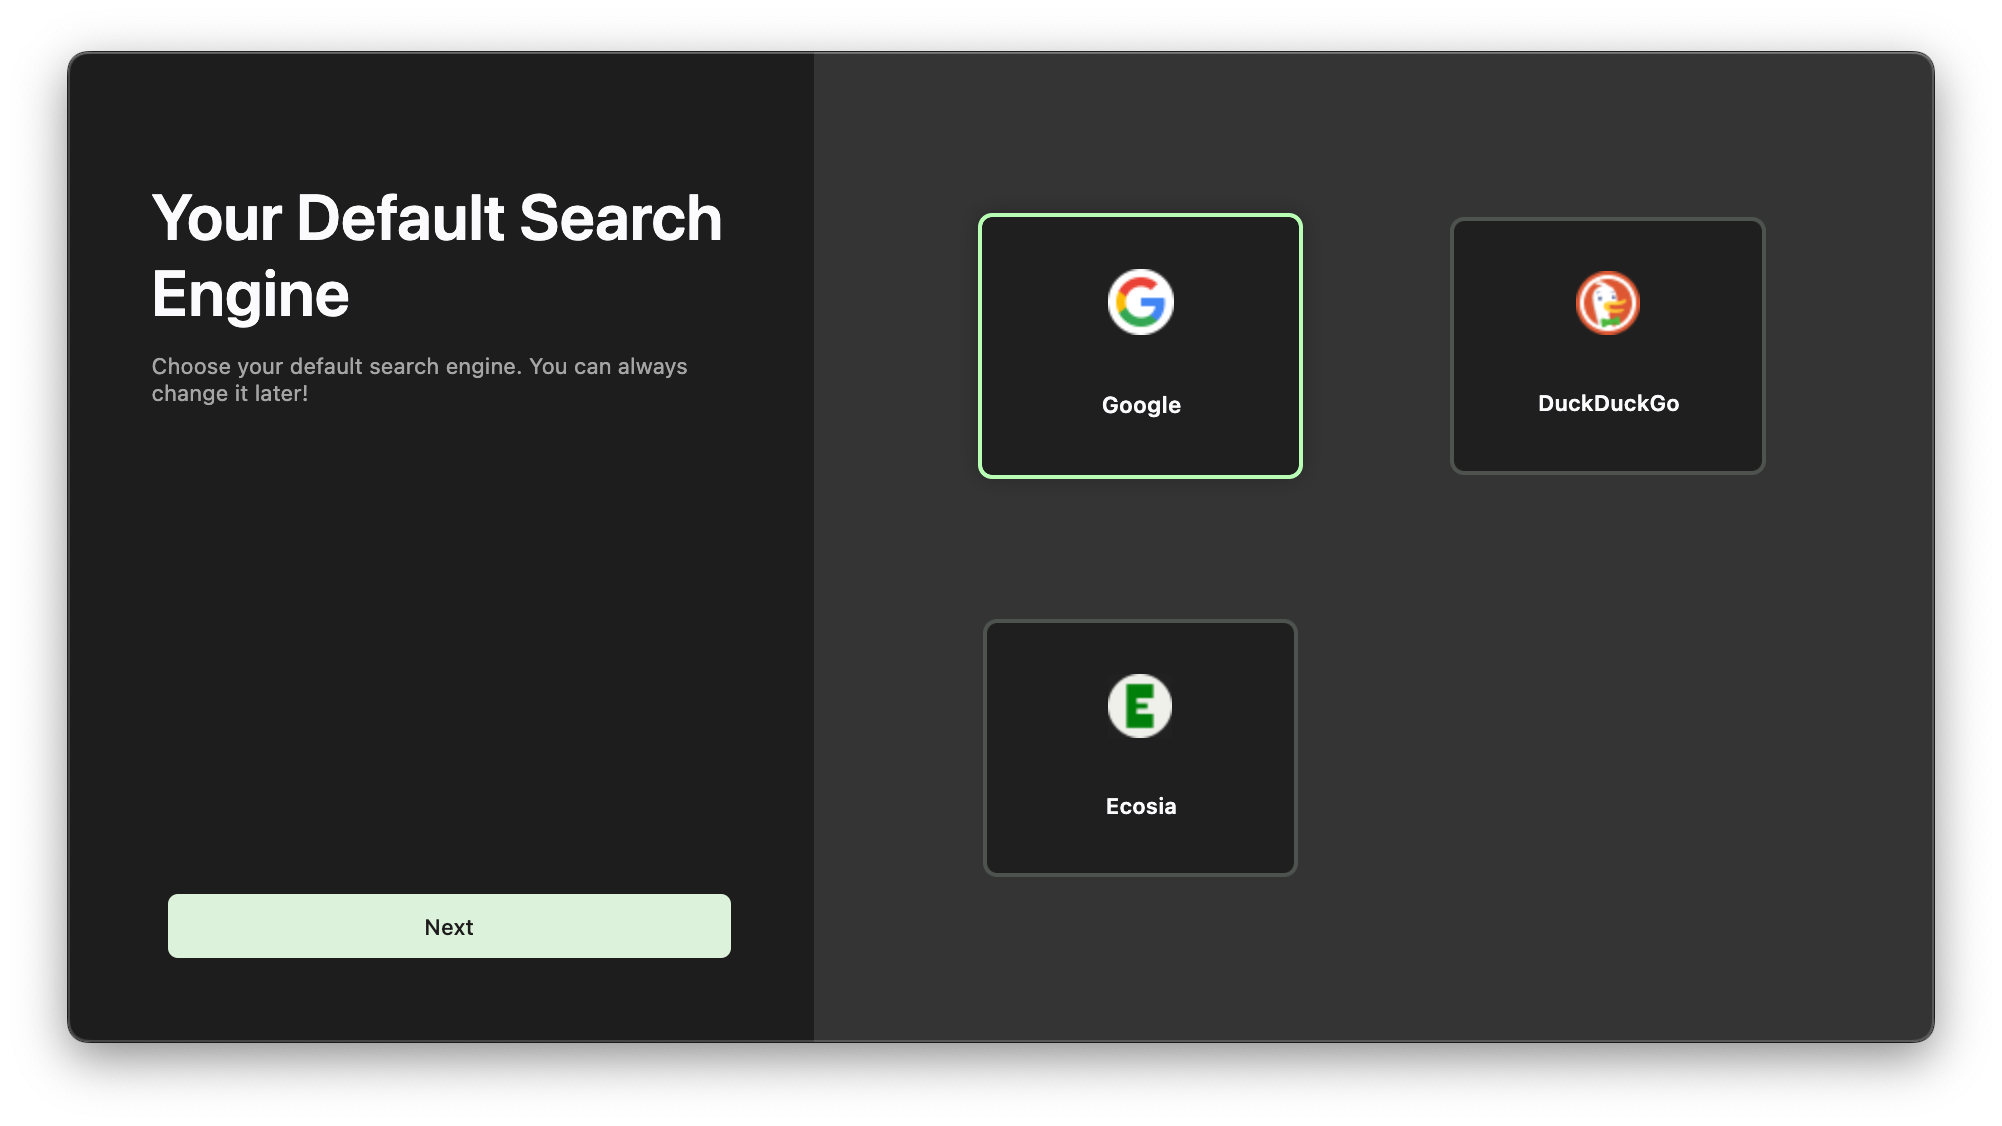Viewport: 2002px width, 1126px height.
Task: Click the Google logo icon
Action: (x=1140, y=302)
